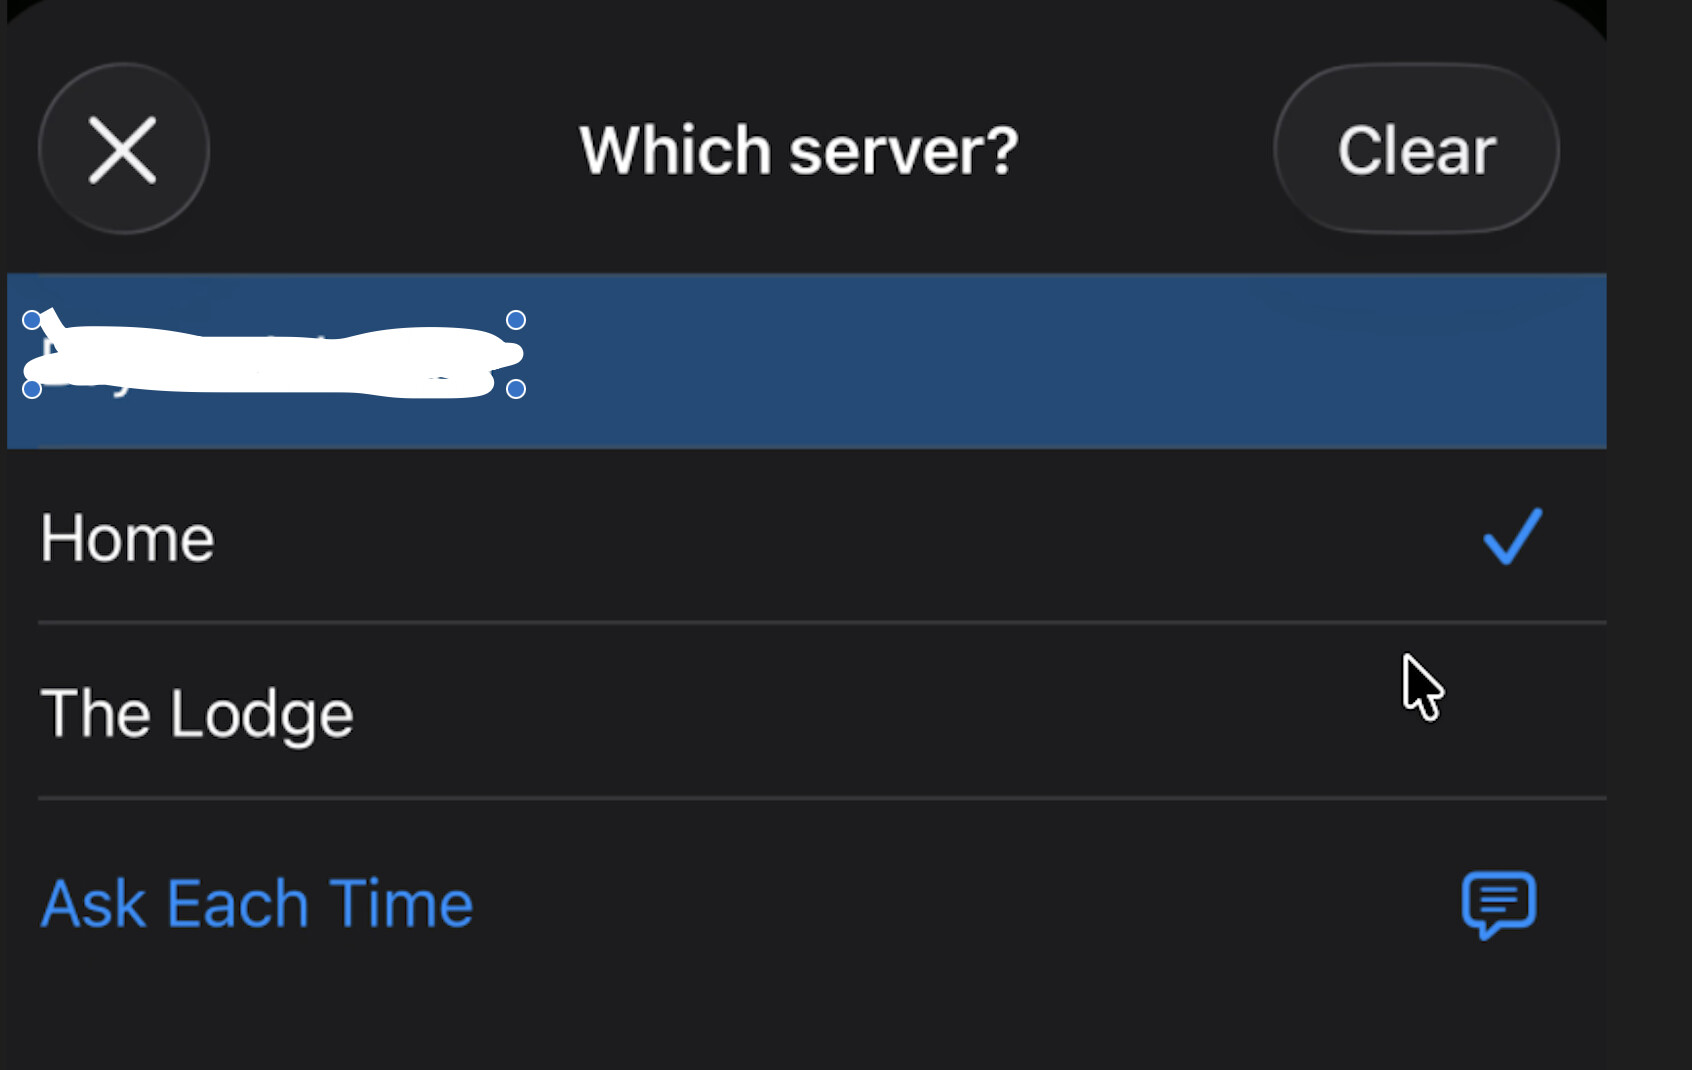Click the bottom-right selection handle of the scribble

[516, 389]
